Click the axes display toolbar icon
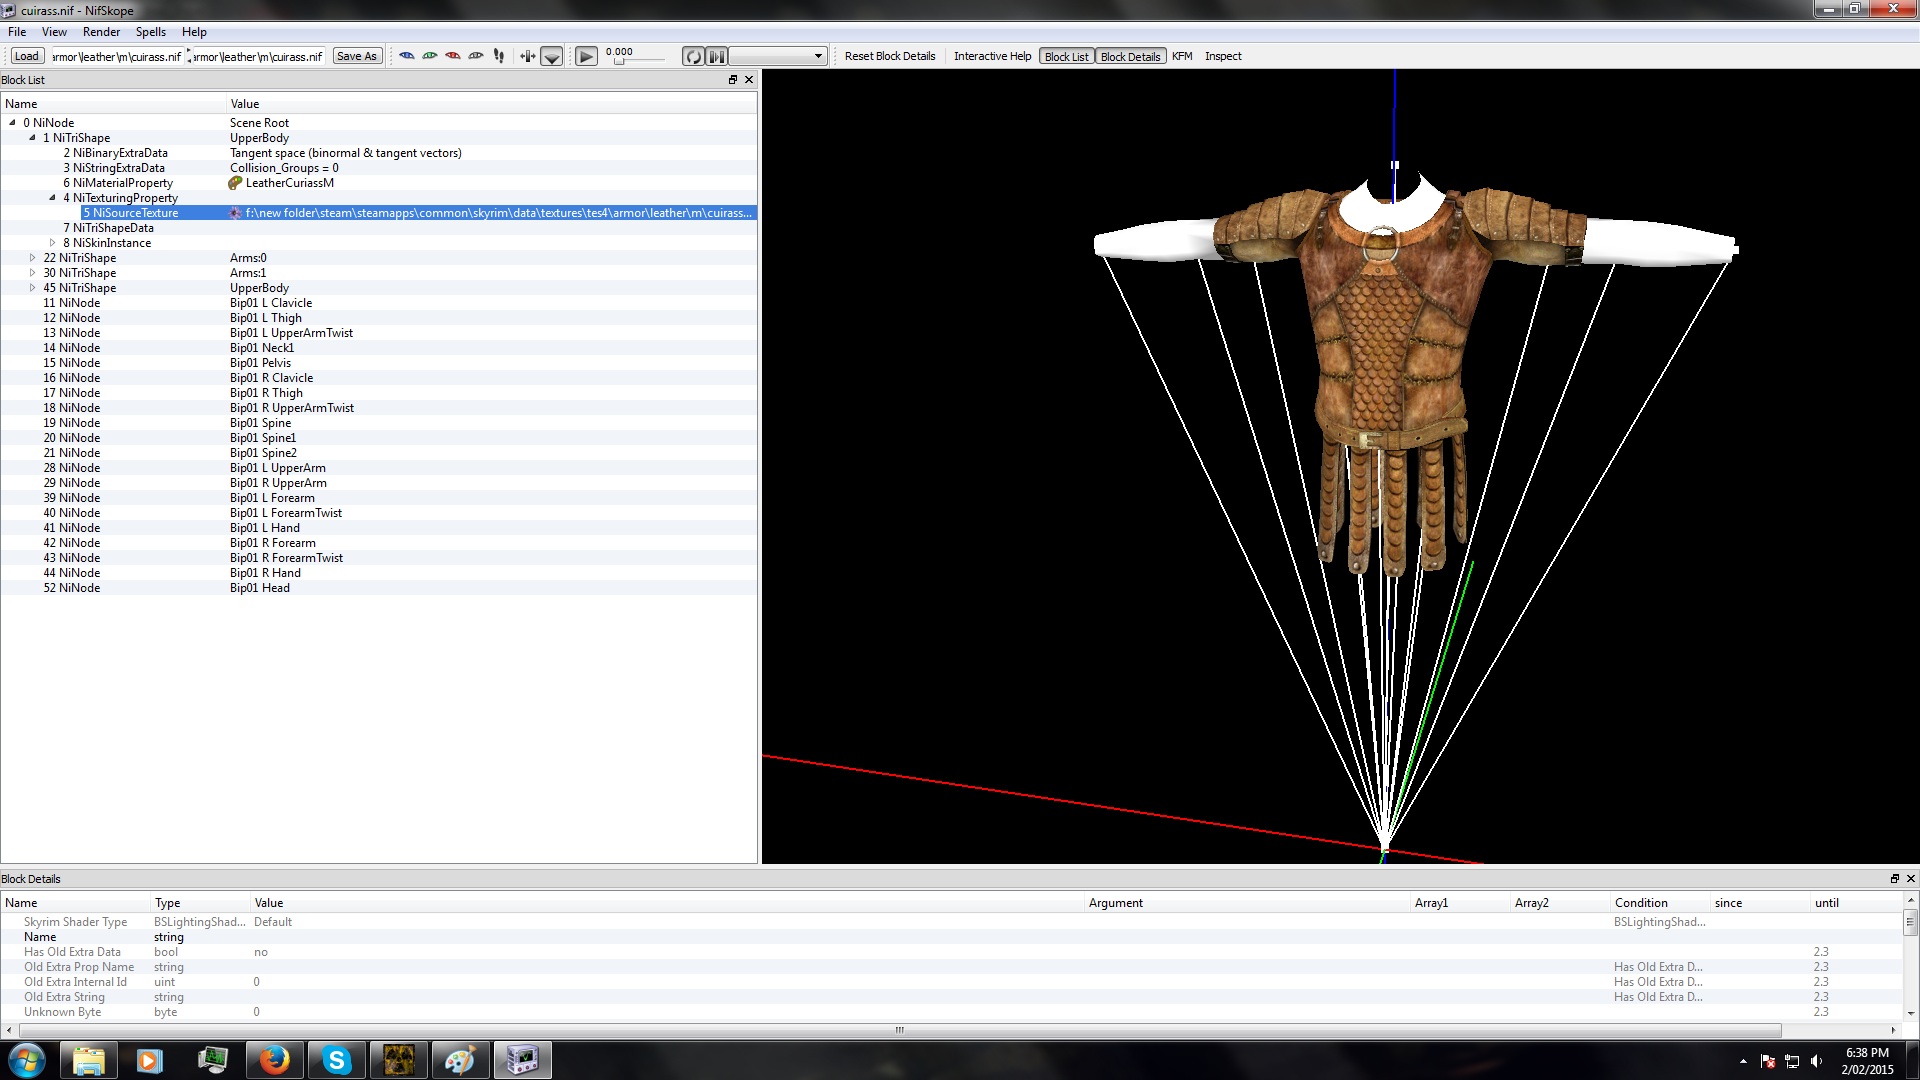1920x1080 pixels. tap(527, 56)
